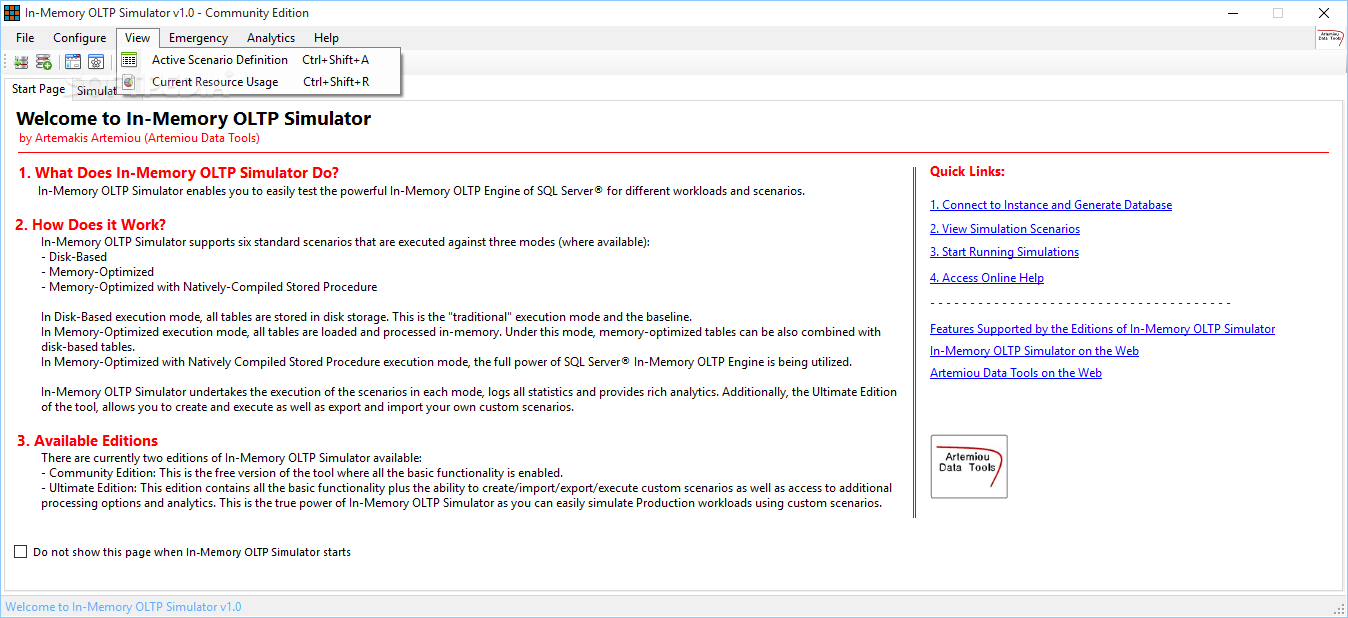Screen dimensions: 1348x618
Task: Click the 'Quick Links:' heading
Action: tap(967, 171)
